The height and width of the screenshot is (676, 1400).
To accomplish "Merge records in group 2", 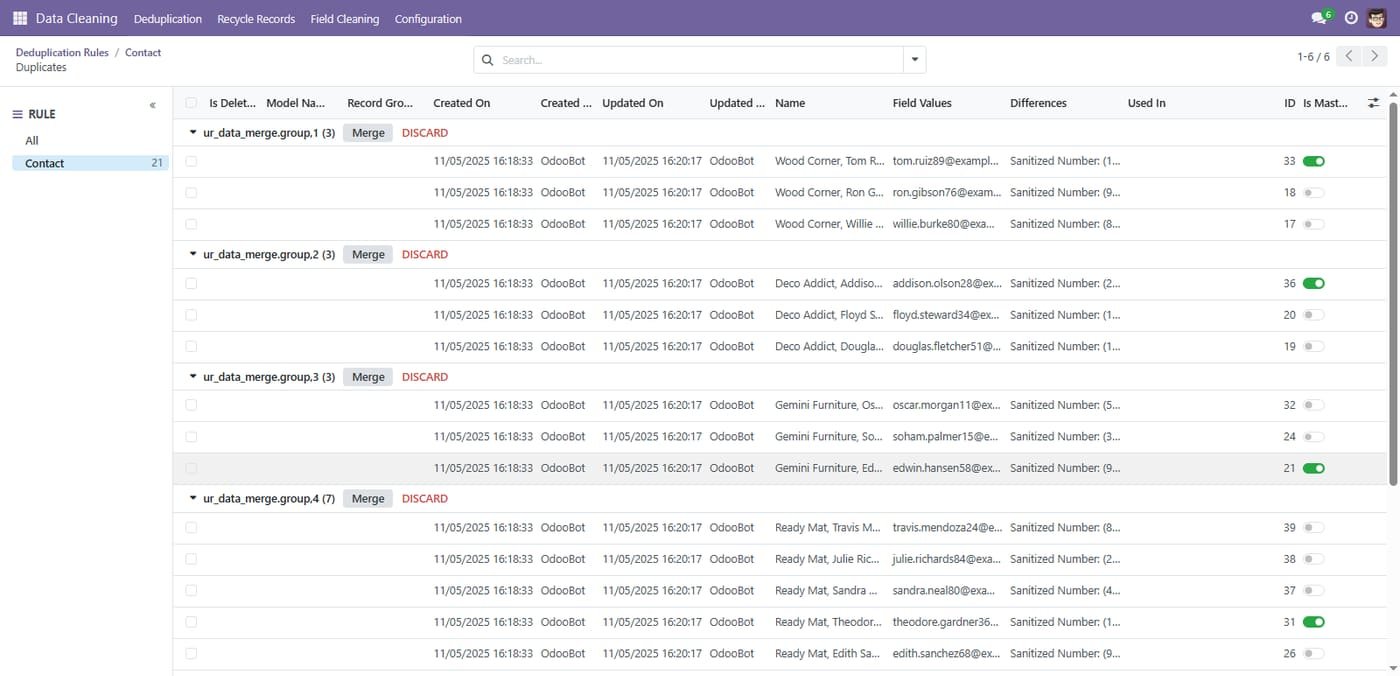I will tap(368, 255).
